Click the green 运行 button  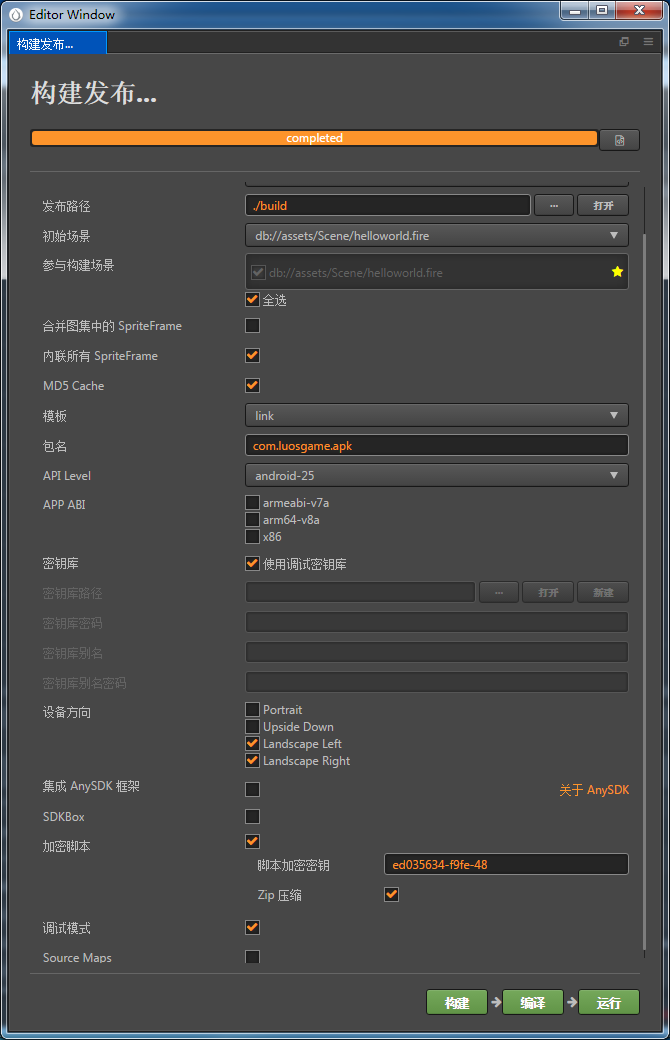(x=609, y=1002)
